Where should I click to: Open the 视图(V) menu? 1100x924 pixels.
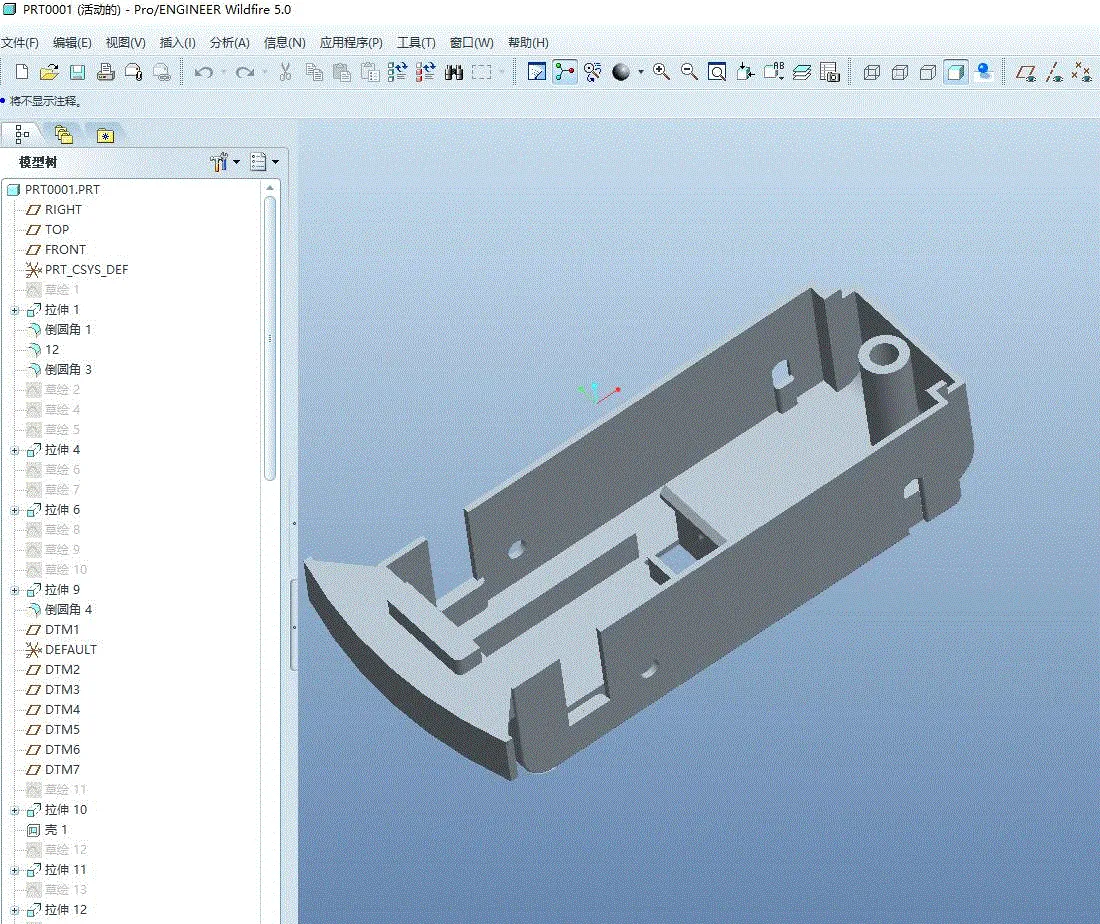(126, 43)
